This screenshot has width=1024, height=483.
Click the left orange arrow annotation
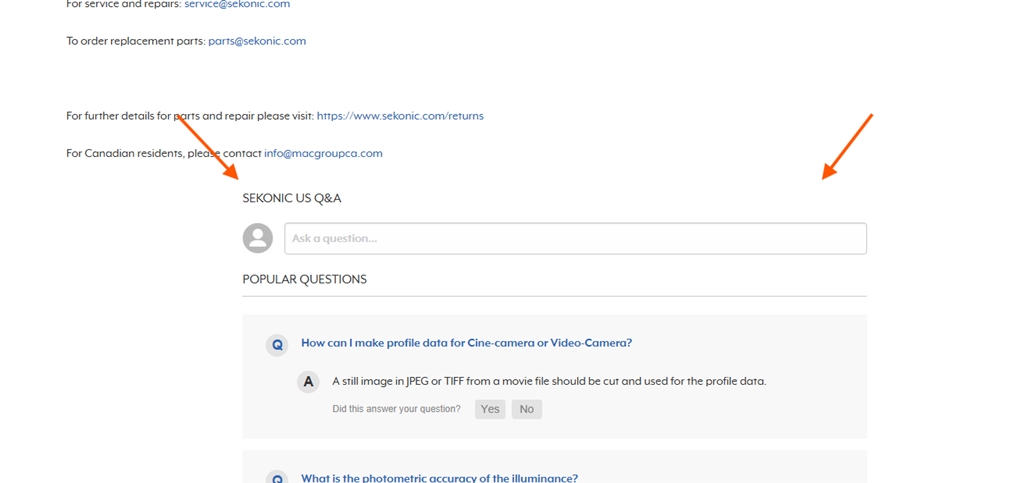[208, 147]
